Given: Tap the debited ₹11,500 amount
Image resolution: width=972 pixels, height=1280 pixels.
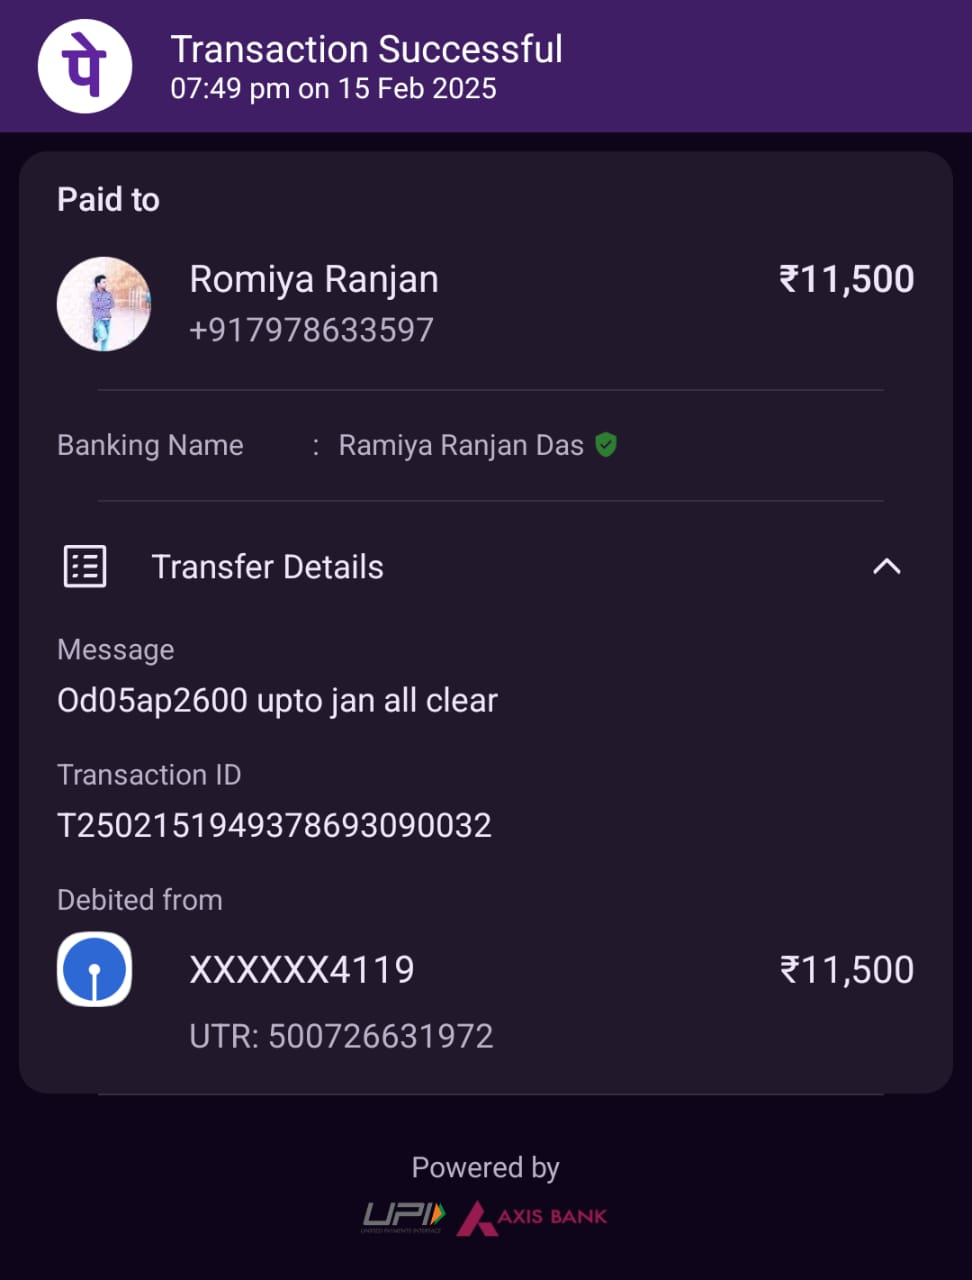Looking at the screenshot, I should pyautogui.click(x=846, y=970).
